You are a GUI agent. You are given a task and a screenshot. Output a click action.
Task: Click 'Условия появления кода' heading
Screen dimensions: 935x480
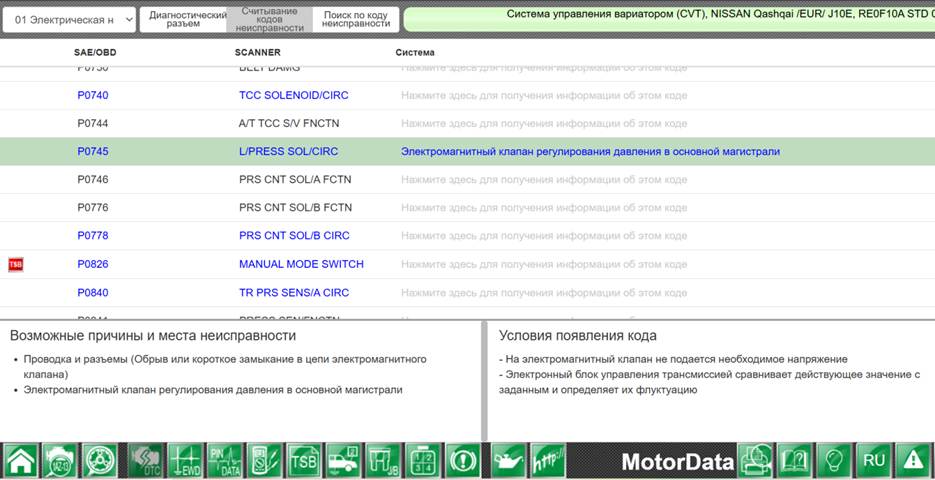(578, 336)
